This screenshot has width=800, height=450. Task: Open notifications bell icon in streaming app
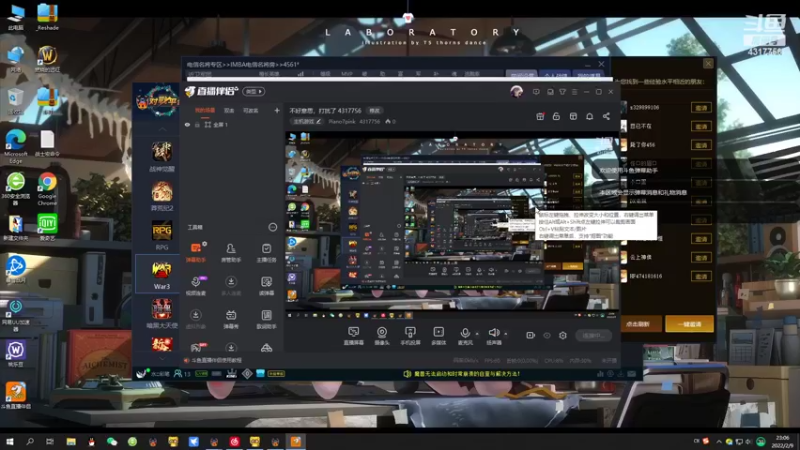(x=589, y=116)
